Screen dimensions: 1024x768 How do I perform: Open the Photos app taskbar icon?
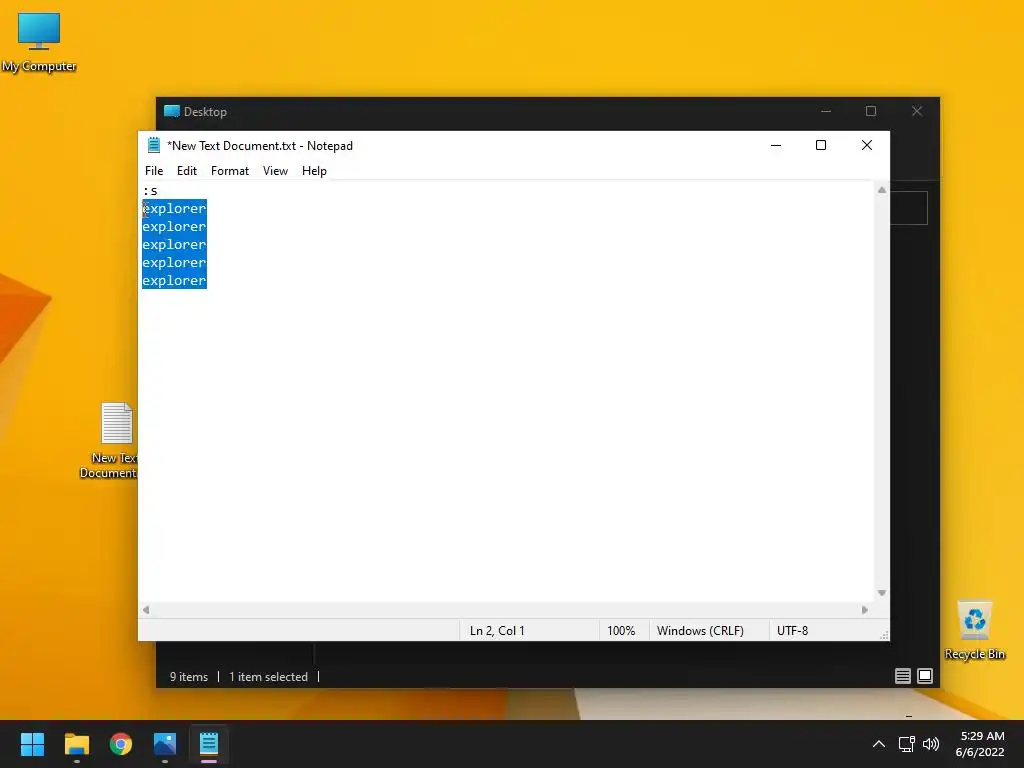tap(165, 744)
